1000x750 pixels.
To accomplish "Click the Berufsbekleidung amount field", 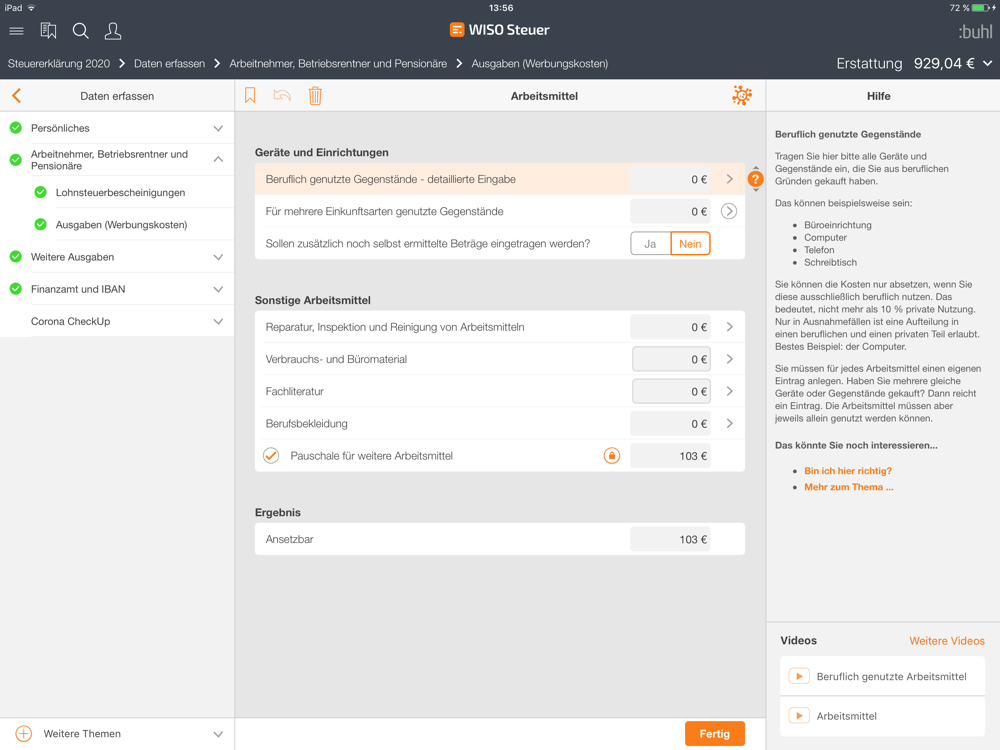I will point(670,423).
